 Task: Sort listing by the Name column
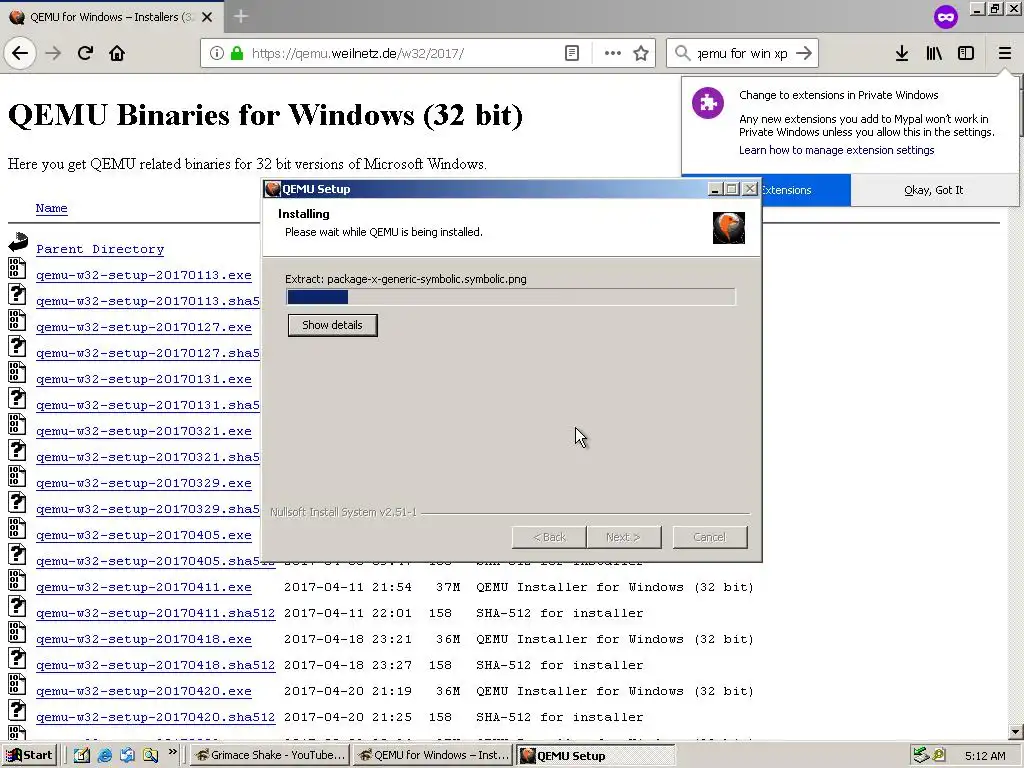click(x=52, y=208)
